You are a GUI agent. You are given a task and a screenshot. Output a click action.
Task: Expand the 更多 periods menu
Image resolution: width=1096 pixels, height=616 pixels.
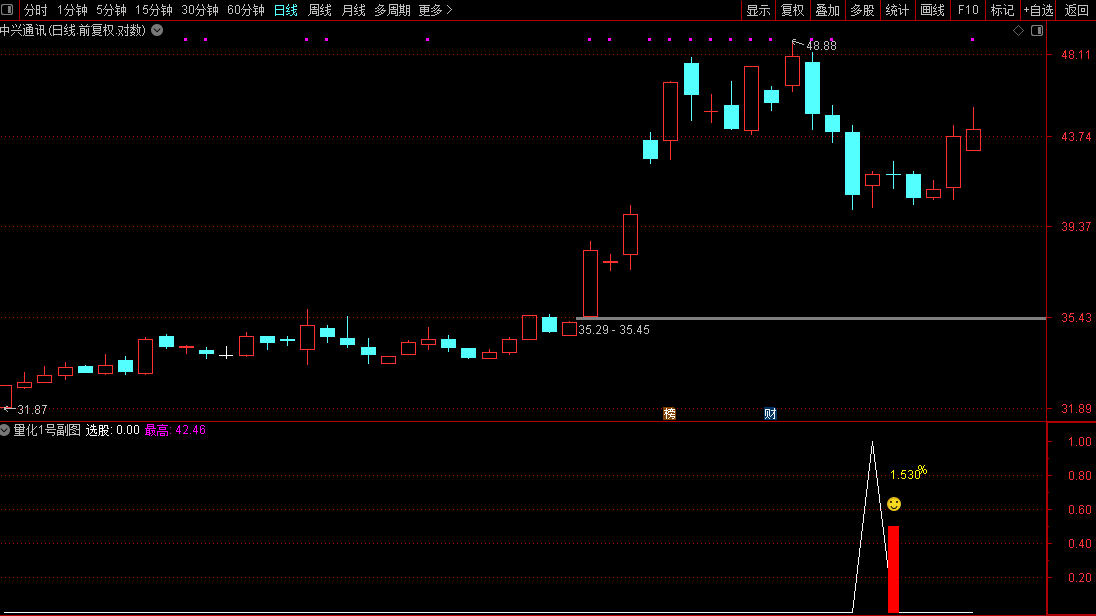(x=435, y=10)
